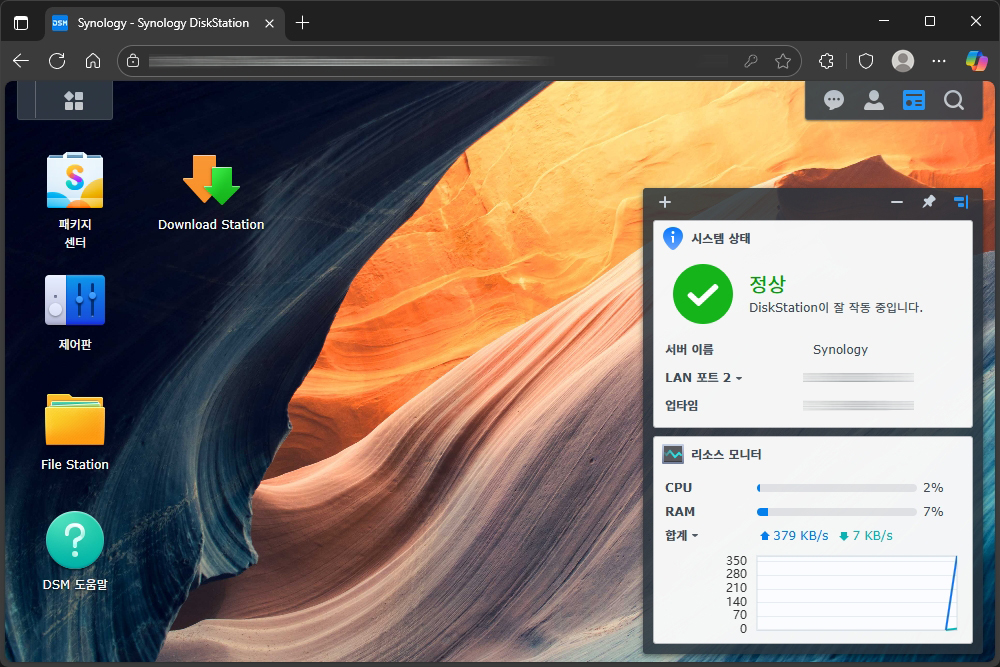Click the system status info icon
Viewport: 1000px width, 667px height.
point(673,238)
